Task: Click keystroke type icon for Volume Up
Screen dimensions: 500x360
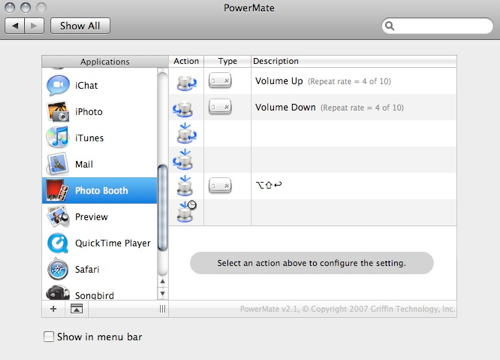Action: pos(220,81)
